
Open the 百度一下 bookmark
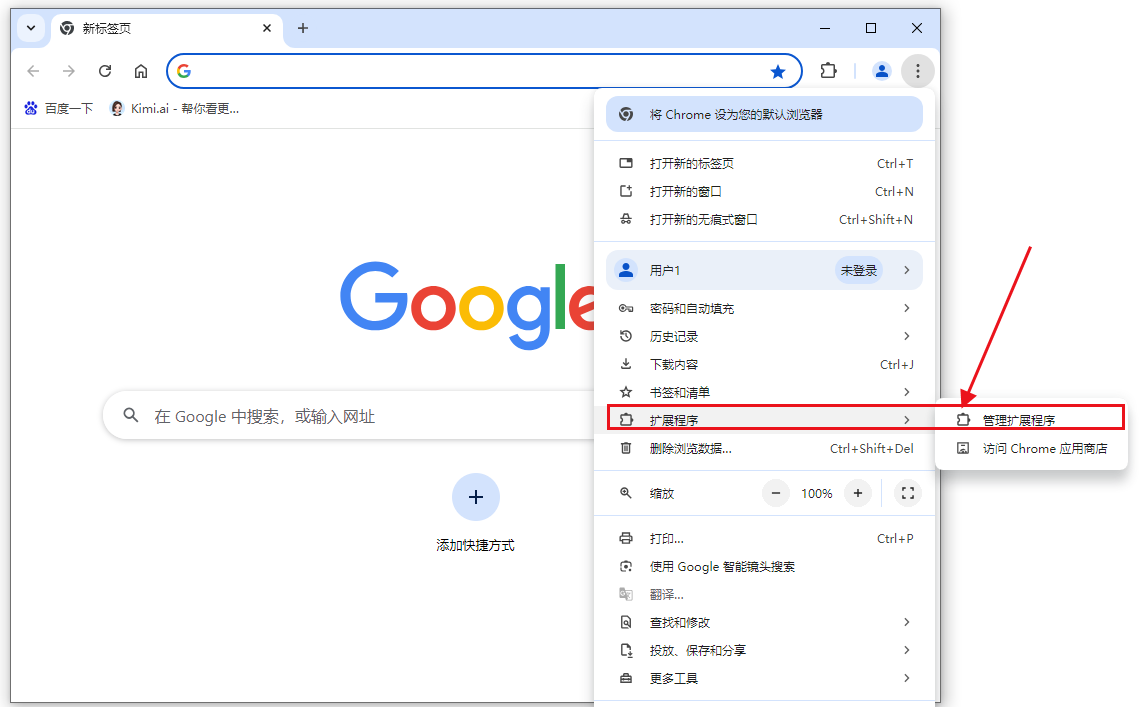point(58,108)
